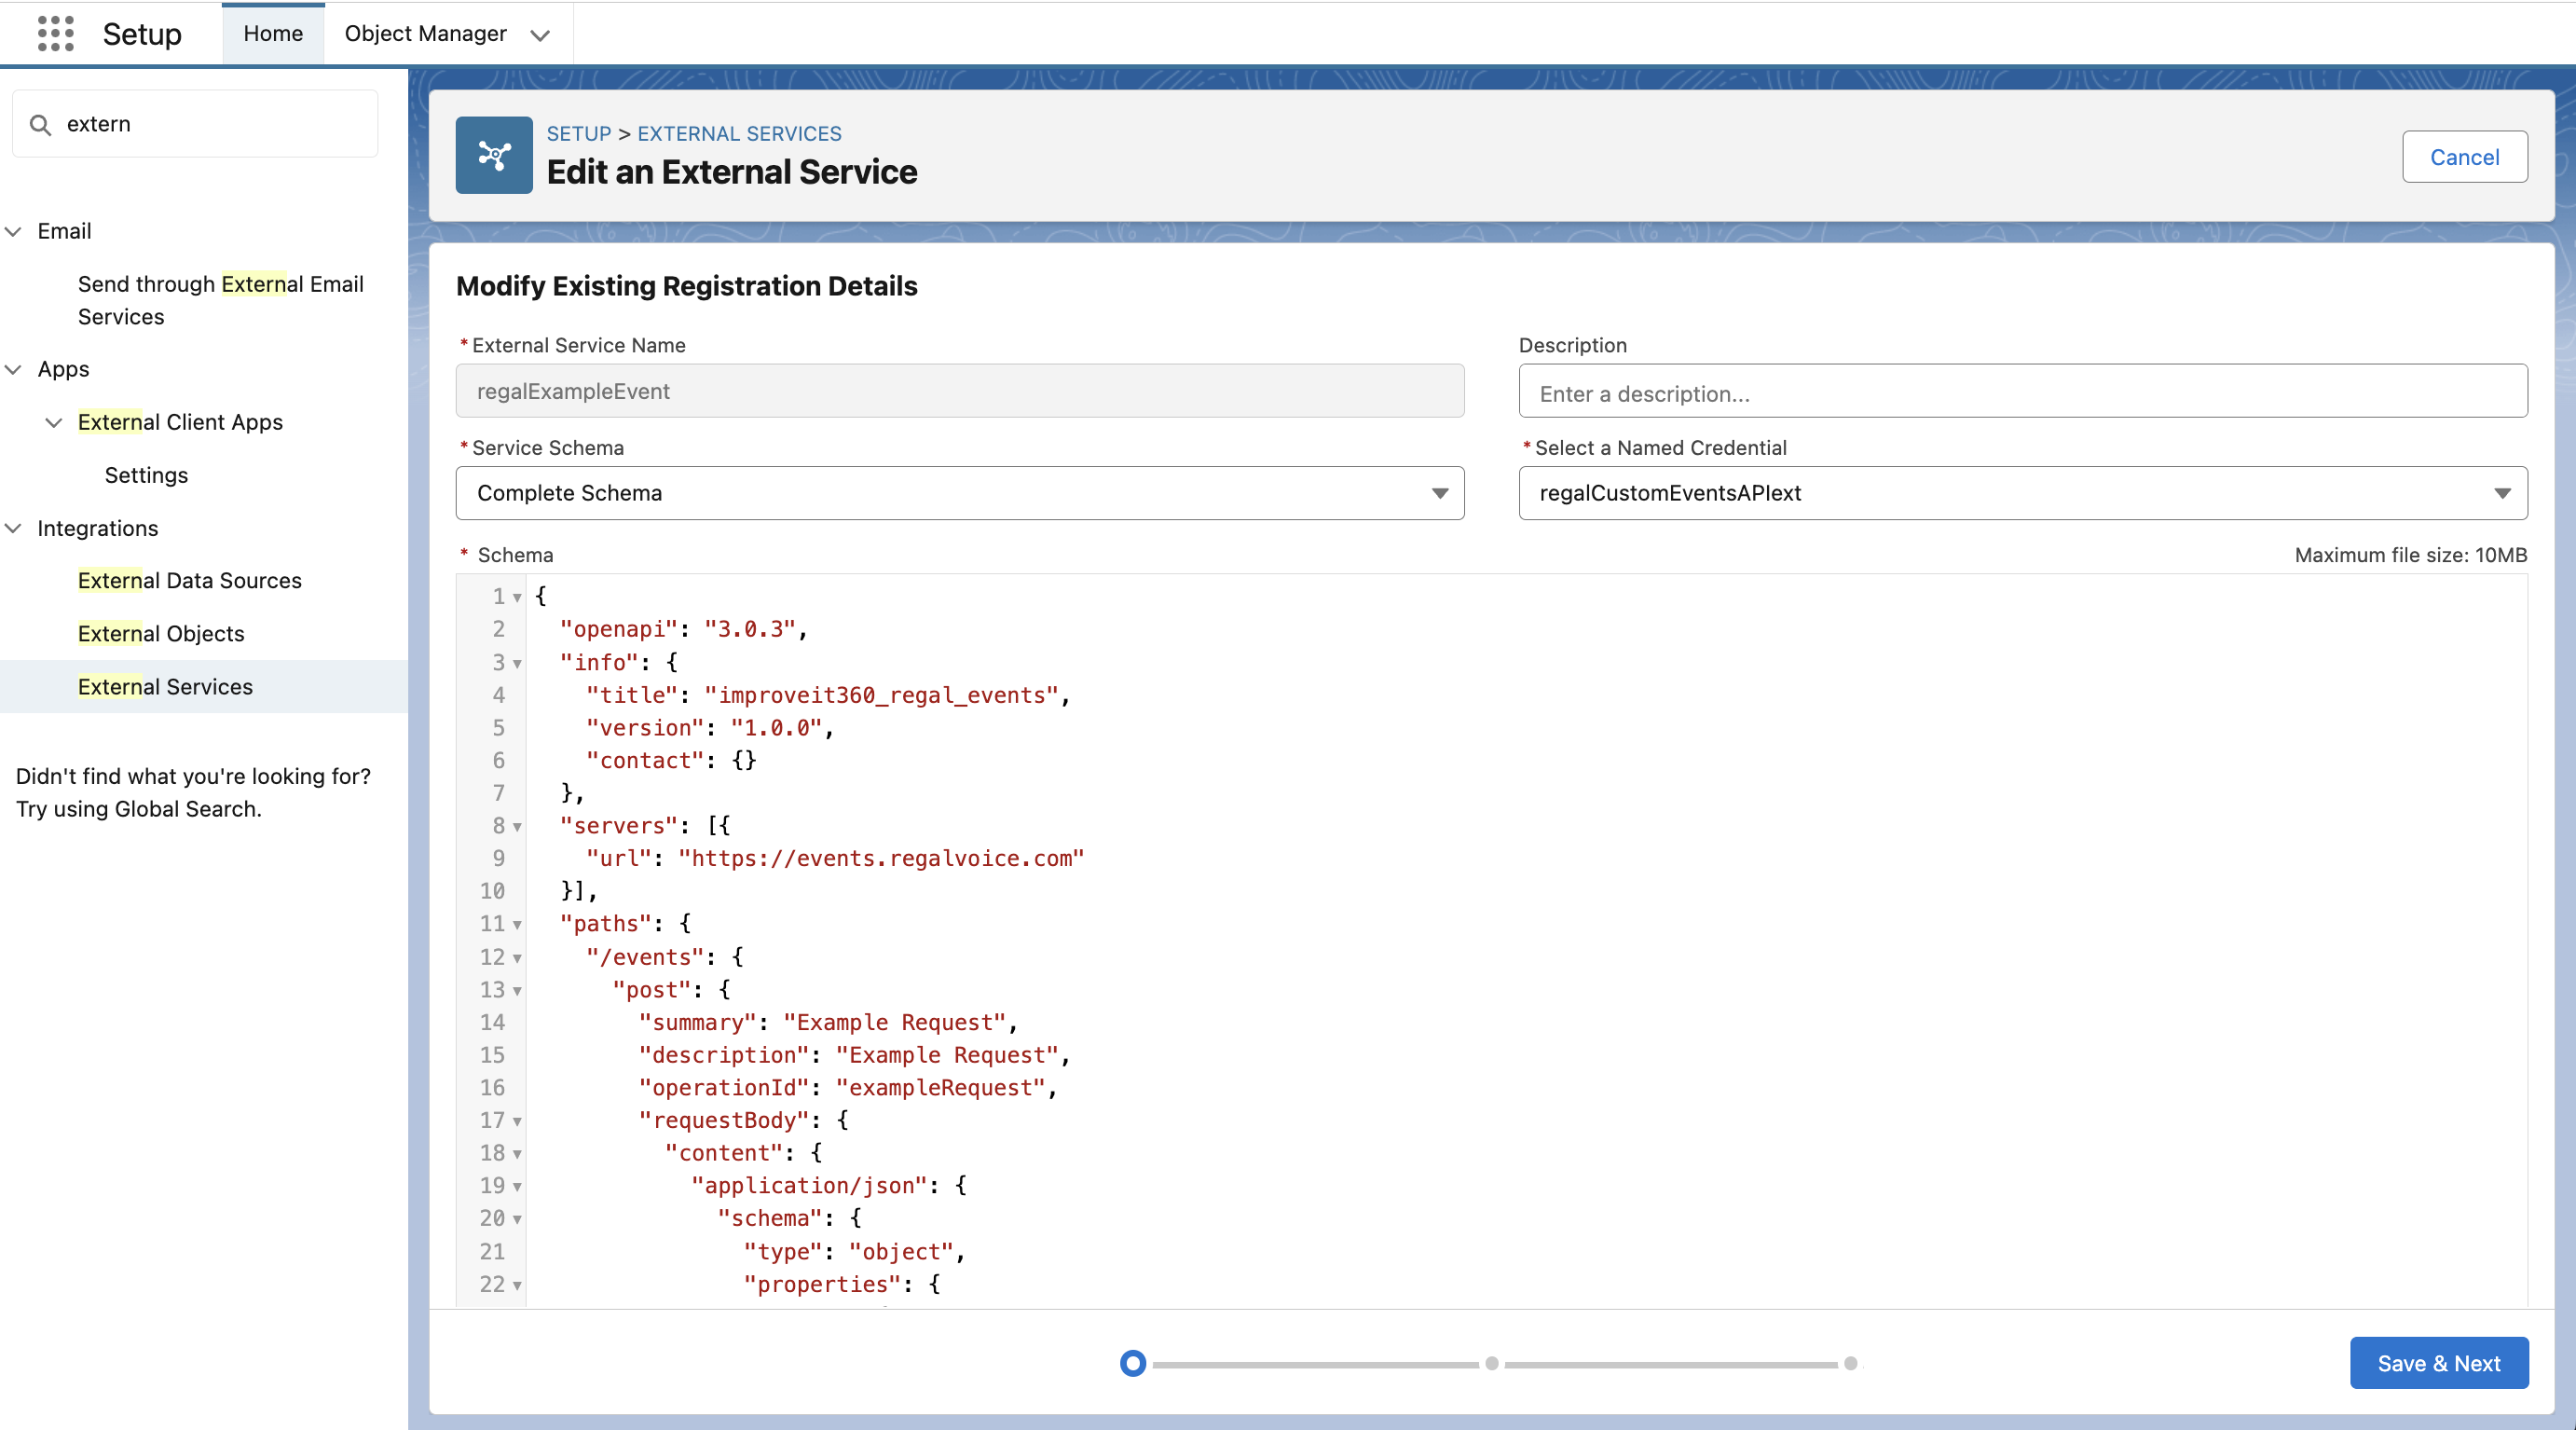Open the Service Schema dropdown
2576x1430 pixels.
coord(960,493)
